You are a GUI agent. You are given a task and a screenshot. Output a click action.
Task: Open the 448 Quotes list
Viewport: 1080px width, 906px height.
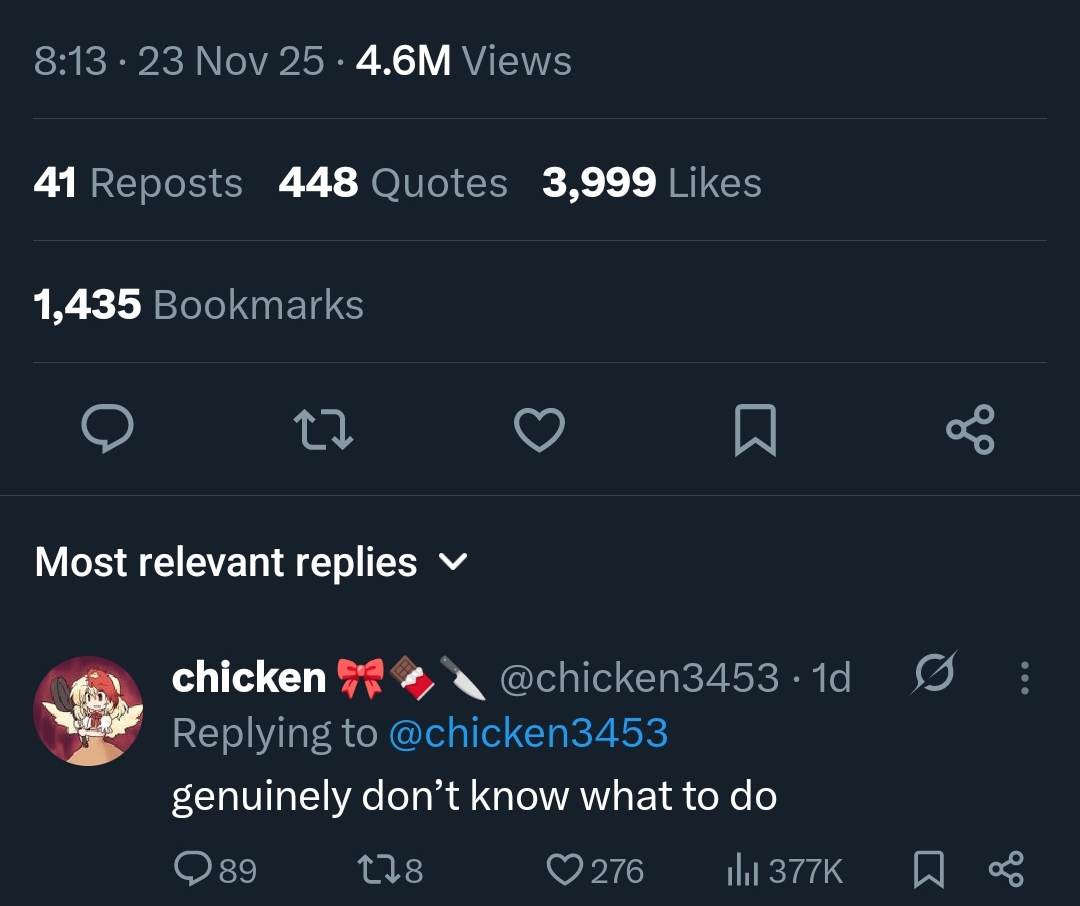393,183
